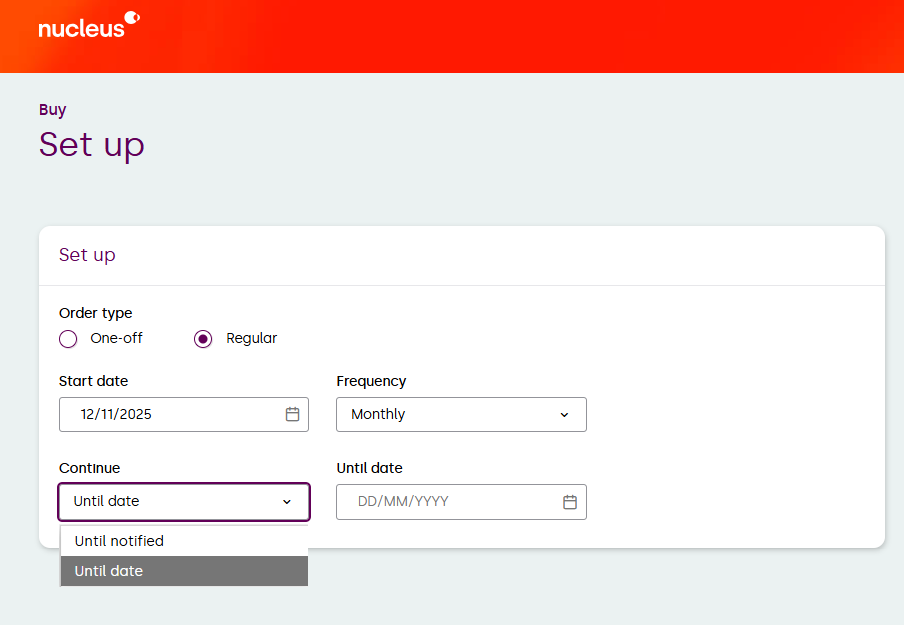Viewport: 904px width, 625px height.
Task: Click inside the Start date input field
Action: pos(170,414)
